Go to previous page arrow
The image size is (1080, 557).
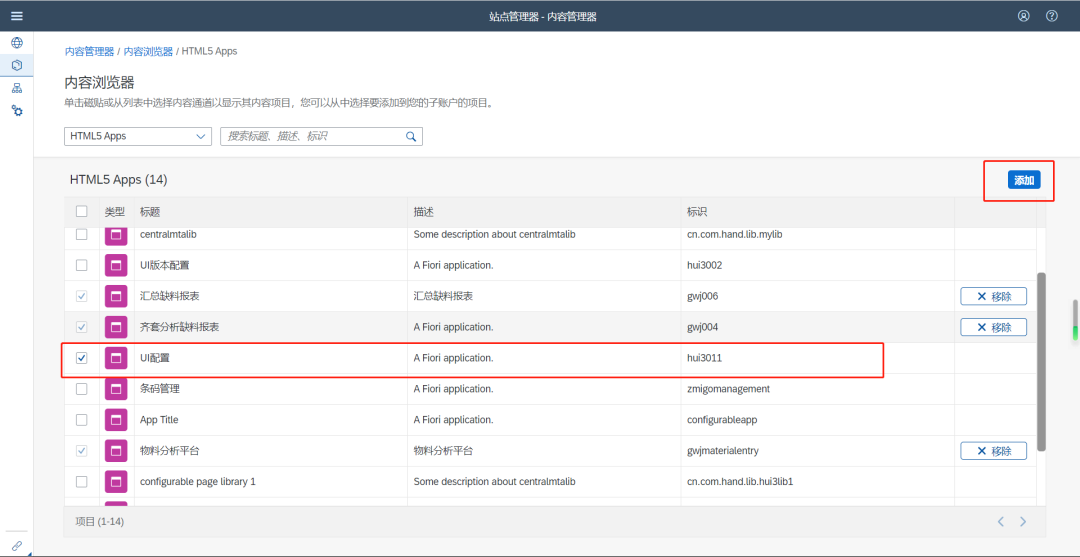[1001, 522]
